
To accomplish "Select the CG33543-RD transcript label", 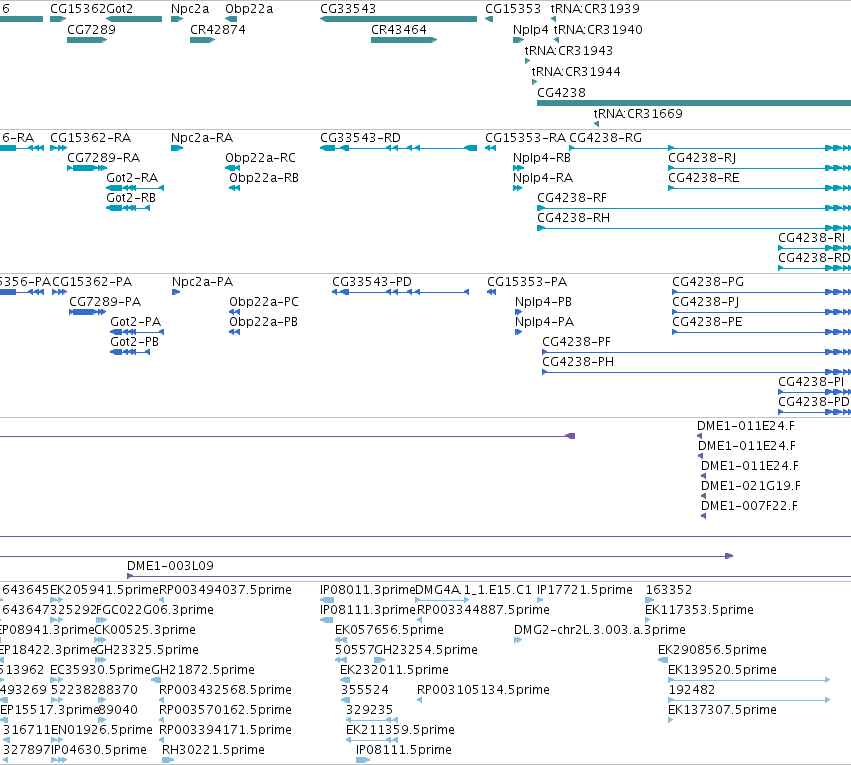I will [360, 138].
